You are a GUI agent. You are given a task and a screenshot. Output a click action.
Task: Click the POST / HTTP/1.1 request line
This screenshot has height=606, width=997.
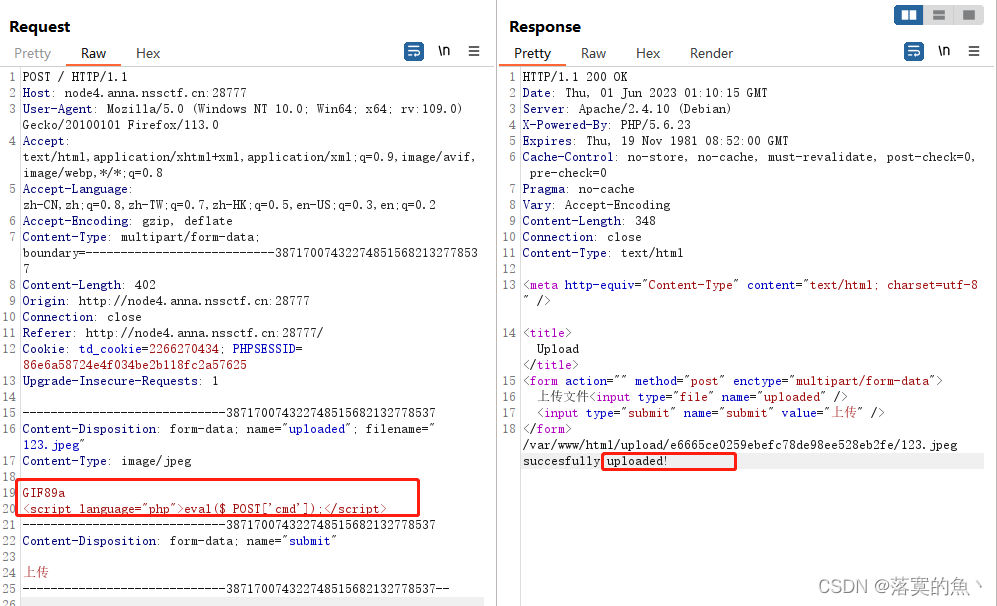pos(75,77)
